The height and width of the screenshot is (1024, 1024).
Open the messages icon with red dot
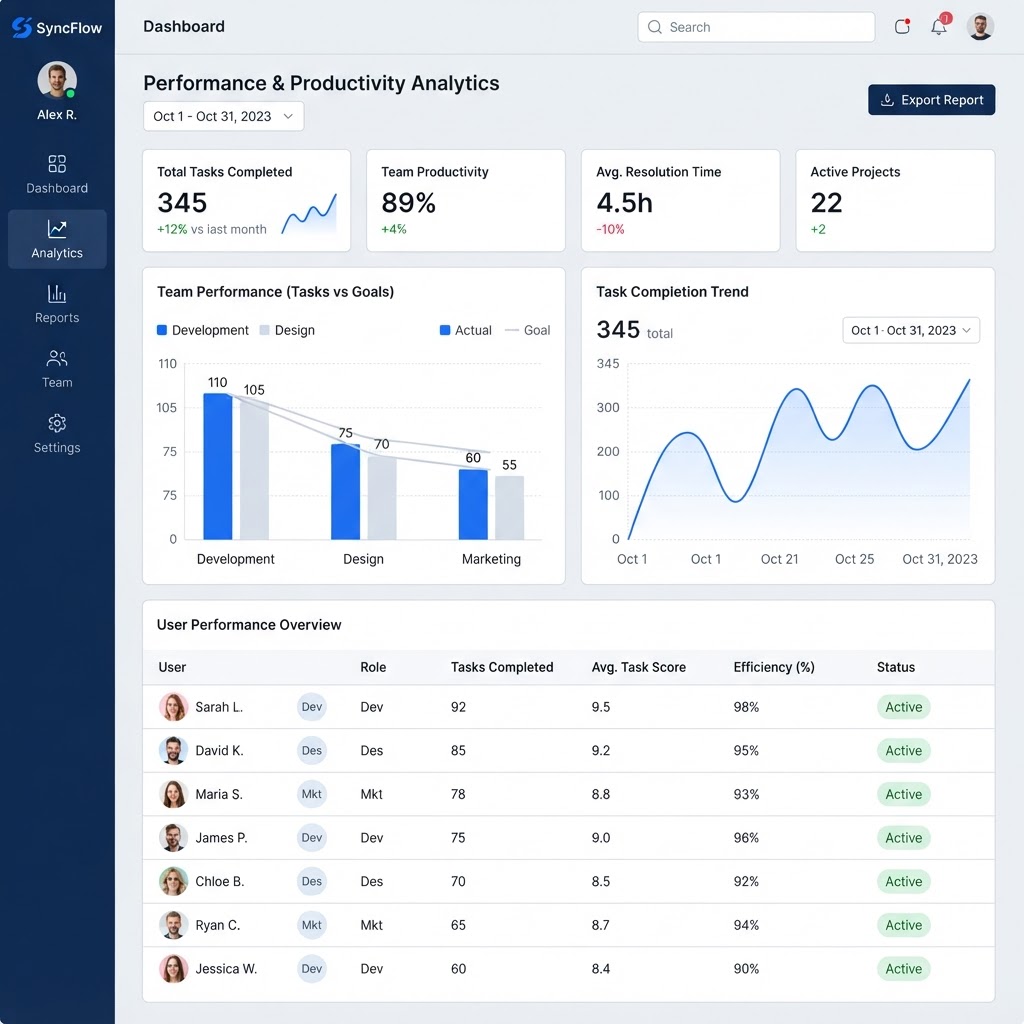(x=902, y=27)
